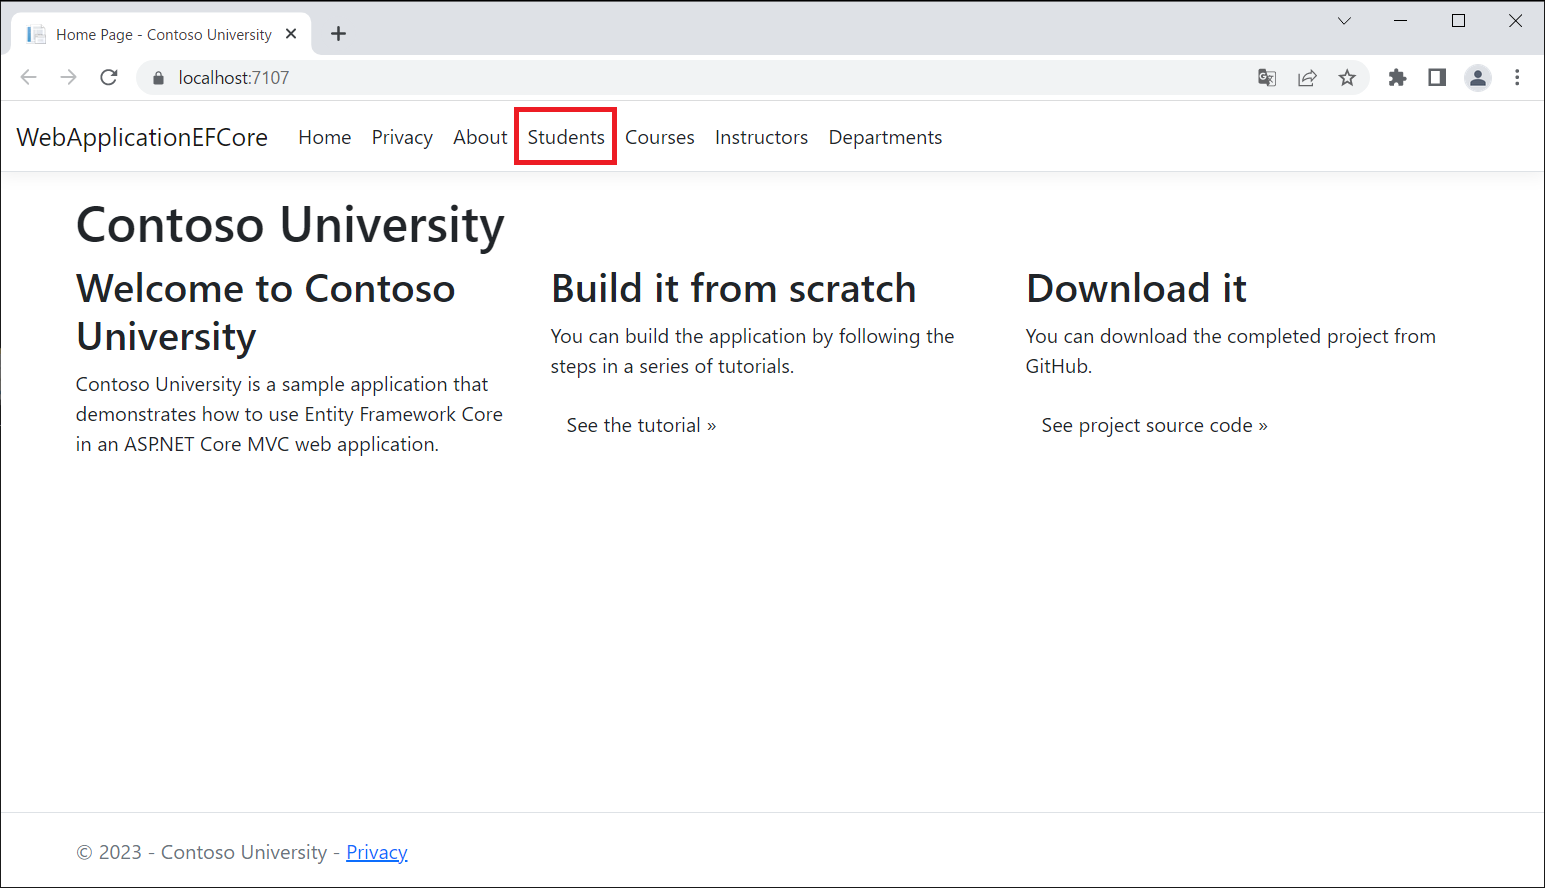Follow the footer Privacy link
Image resolution: width=1545 pixels, height=888 pixels.
tap(376, 852)
